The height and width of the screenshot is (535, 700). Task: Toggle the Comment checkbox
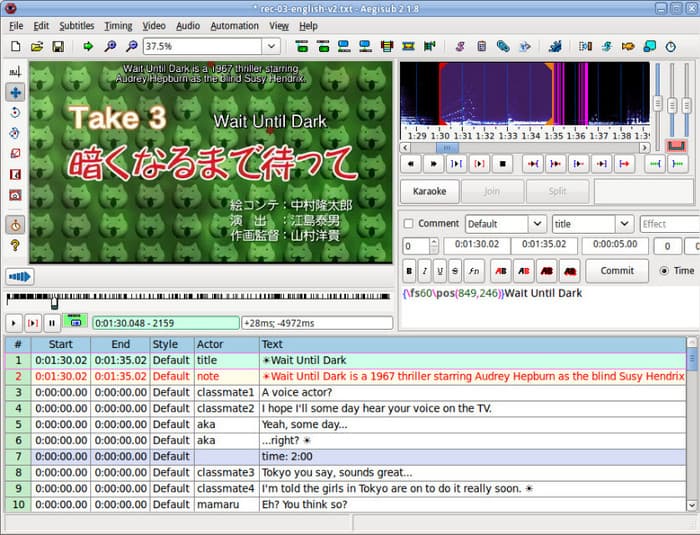pyautogui.click(x=408, y=223)
